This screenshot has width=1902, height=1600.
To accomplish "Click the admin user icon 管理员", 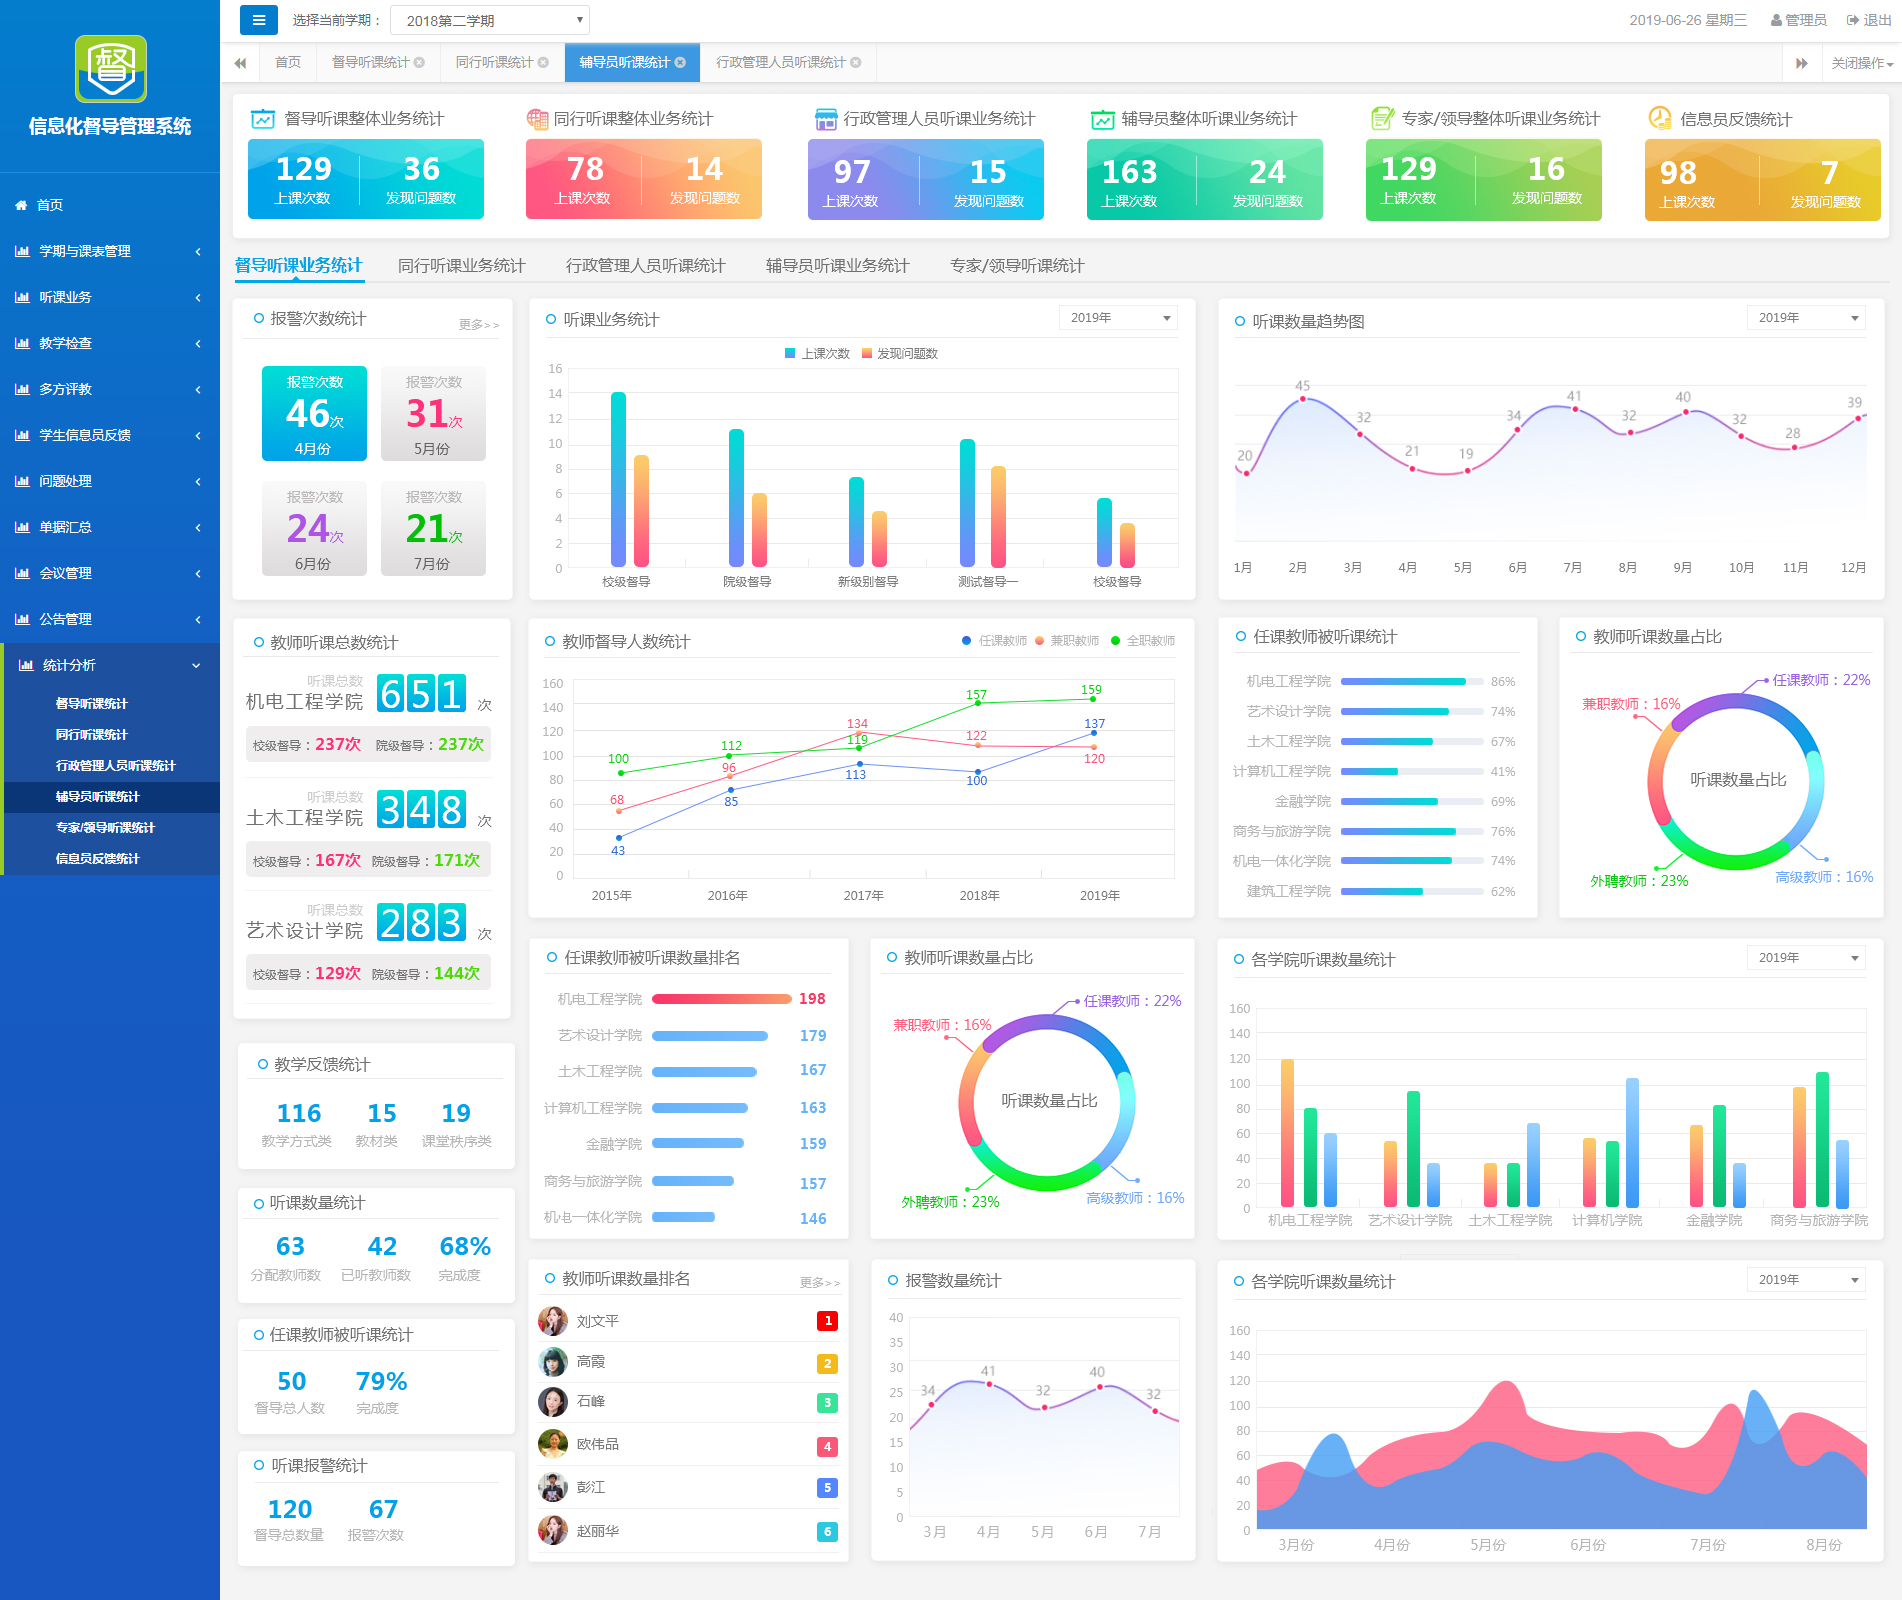I will pyautogui.click(x=1776, y=20).
